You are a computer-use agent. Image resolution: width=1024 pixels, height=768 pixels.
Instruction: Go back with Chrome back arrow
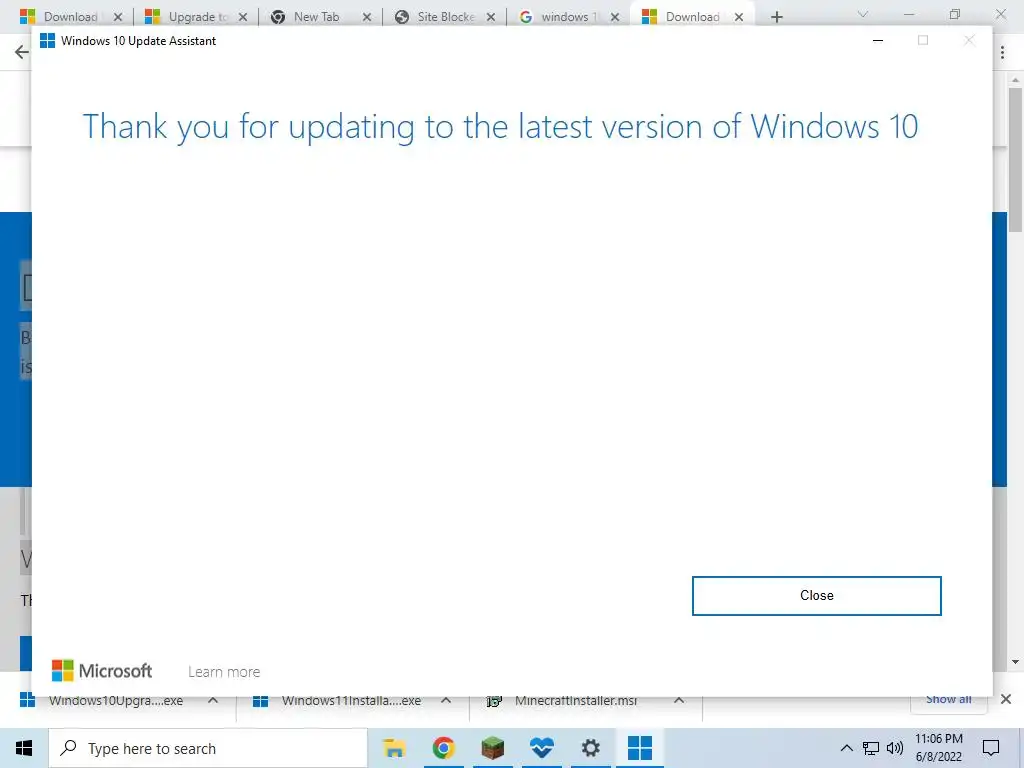(22, 52)
